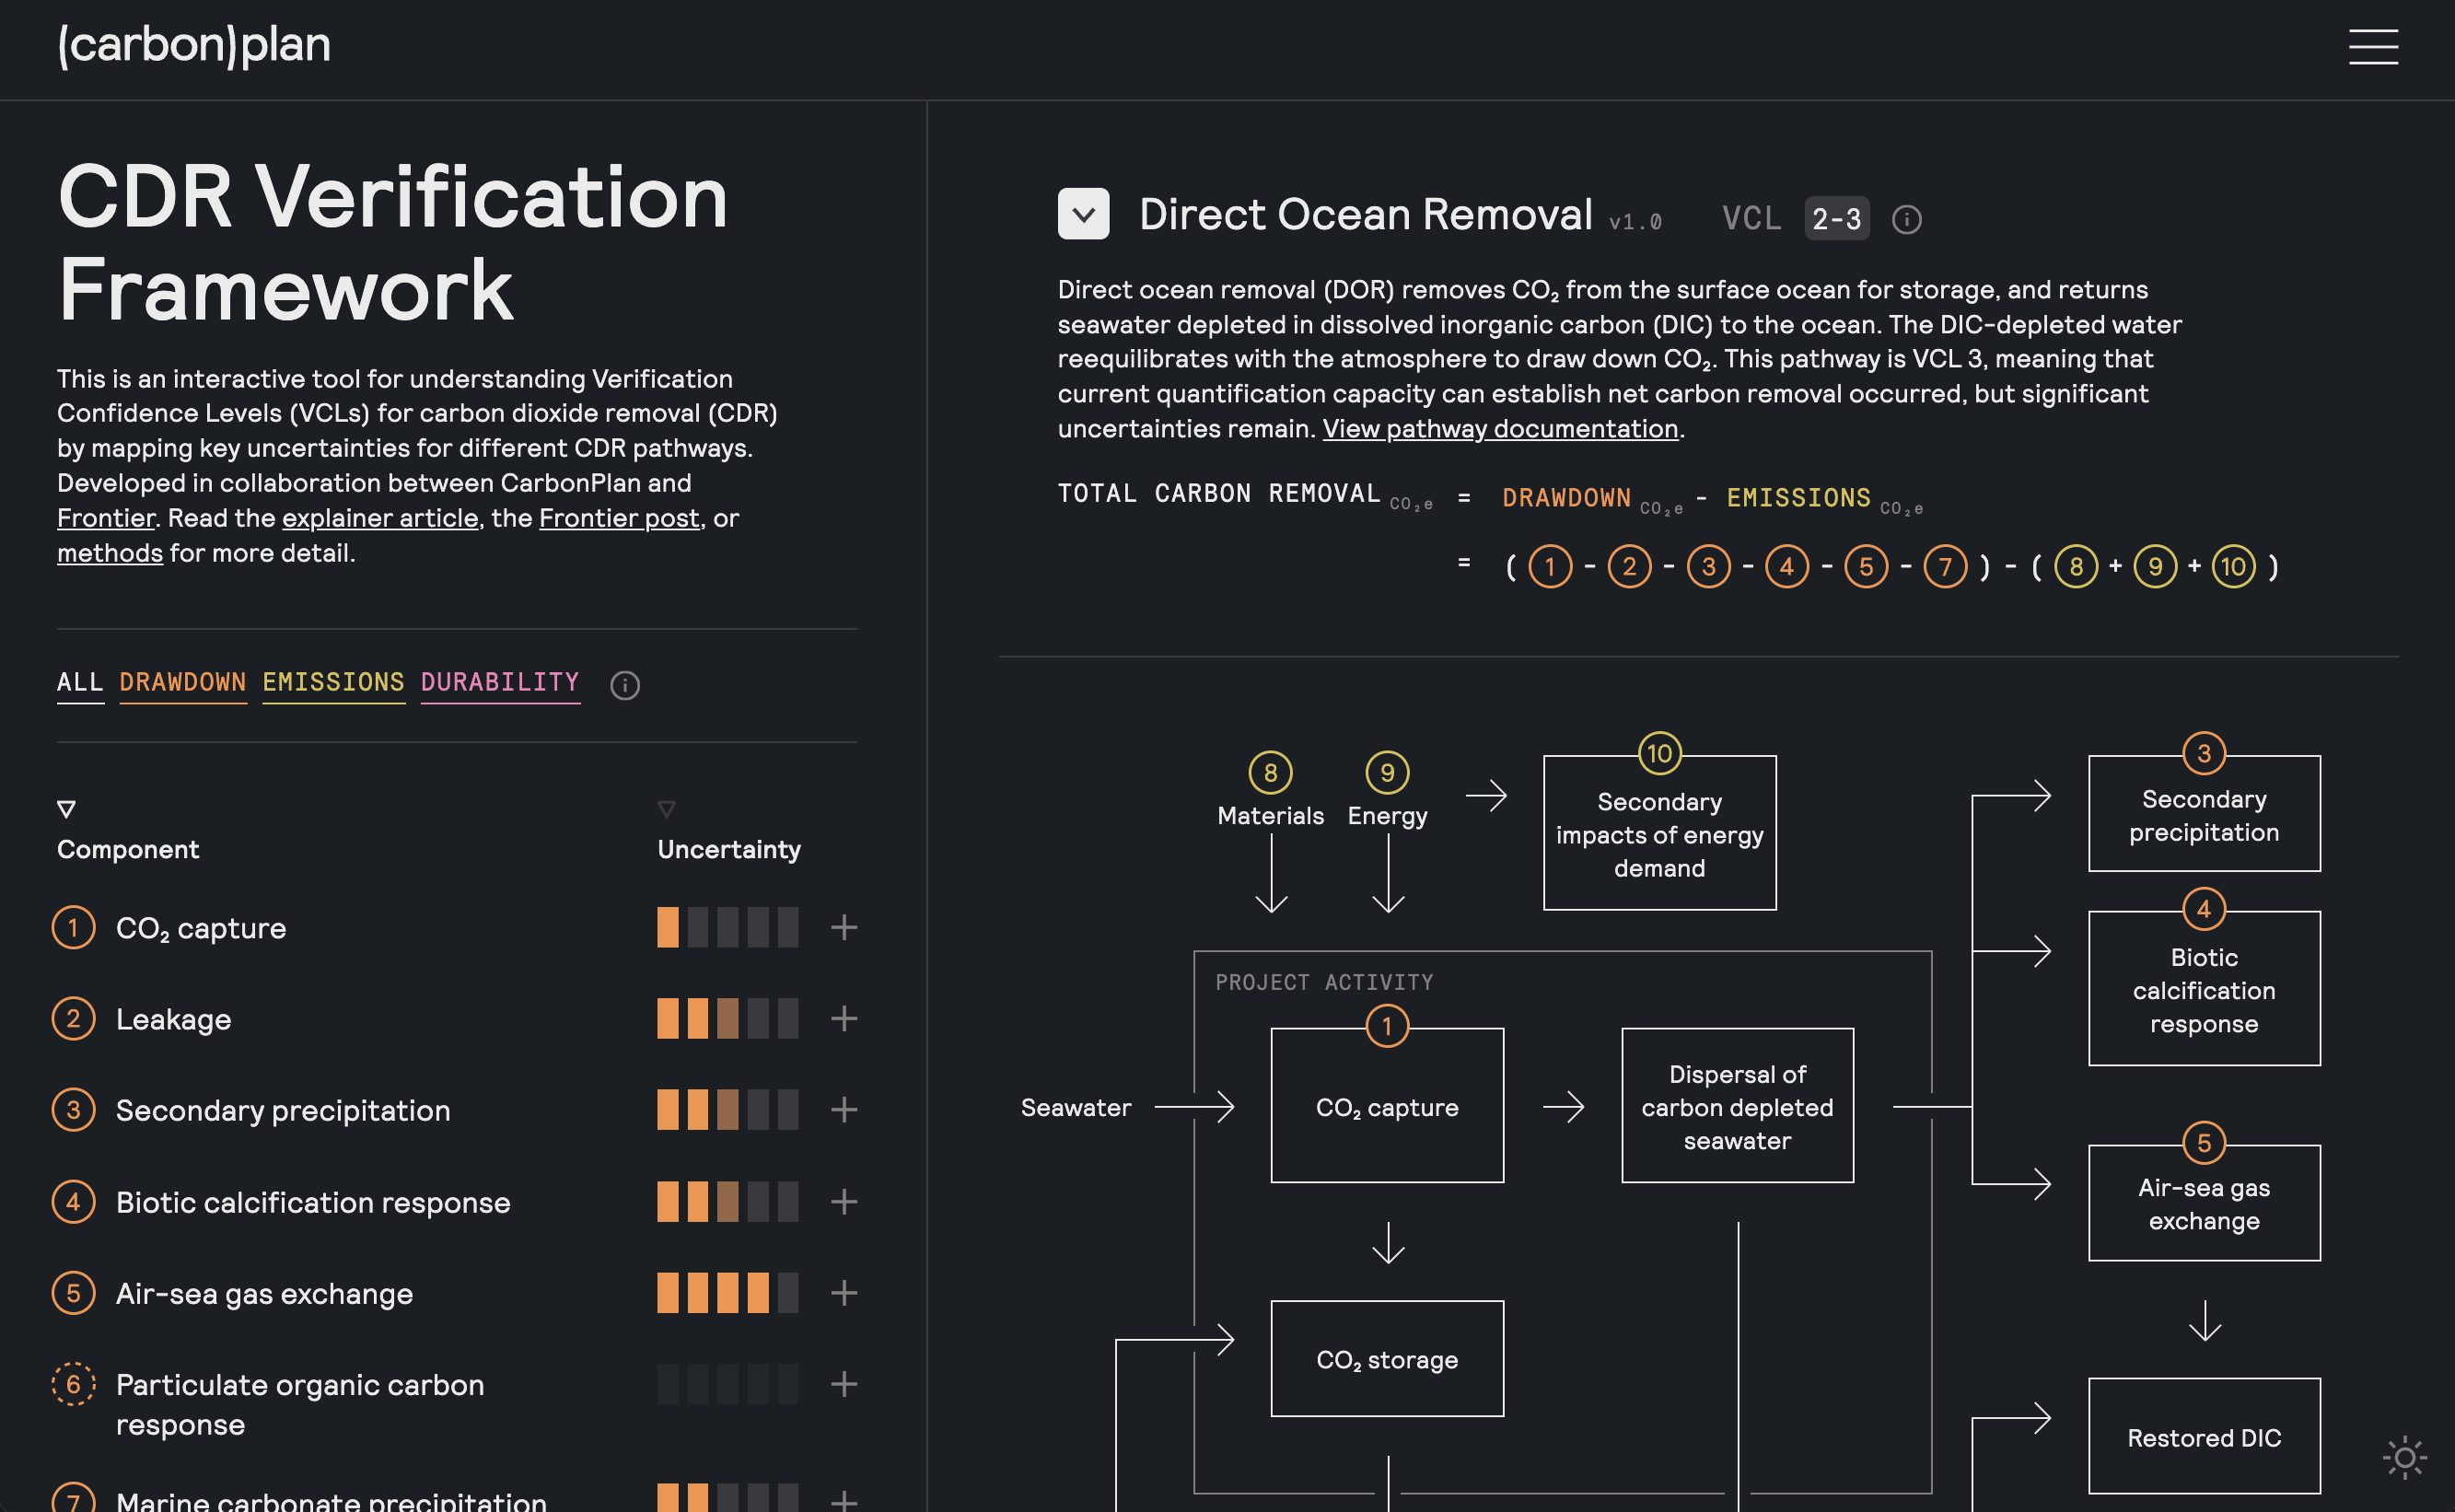Viewport: 2455px width, 1512px height.
Task: Click circled 3 on the Secondary precipitation box
Action: tap(2203, 753)
